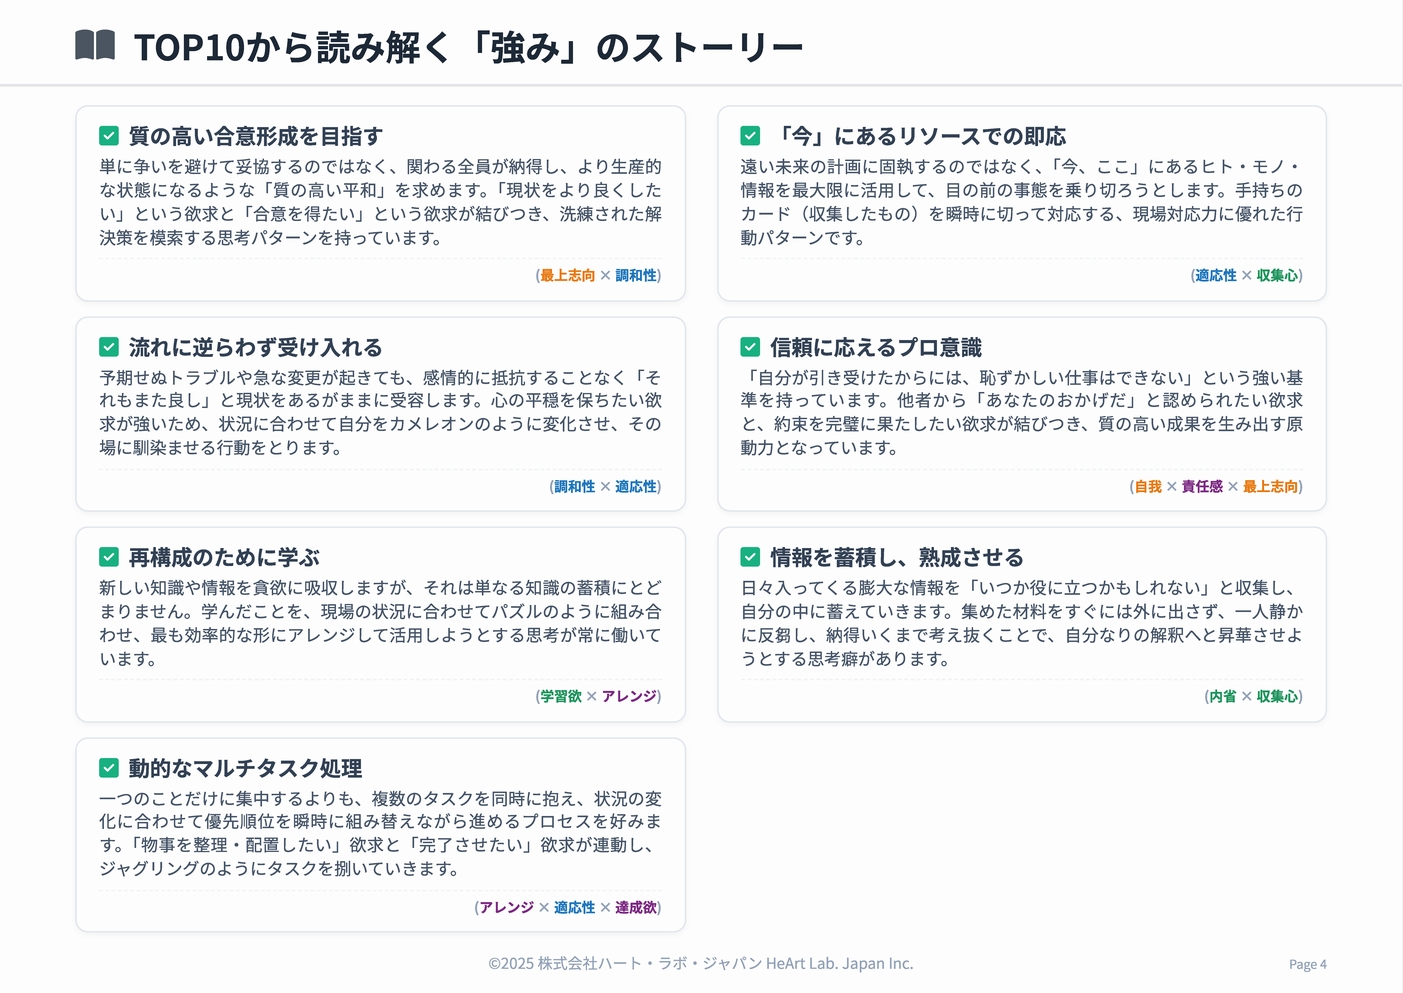Click the 責任感 tag on the 信頼に応えるプロ意識 card

[x=1202, y=487]
